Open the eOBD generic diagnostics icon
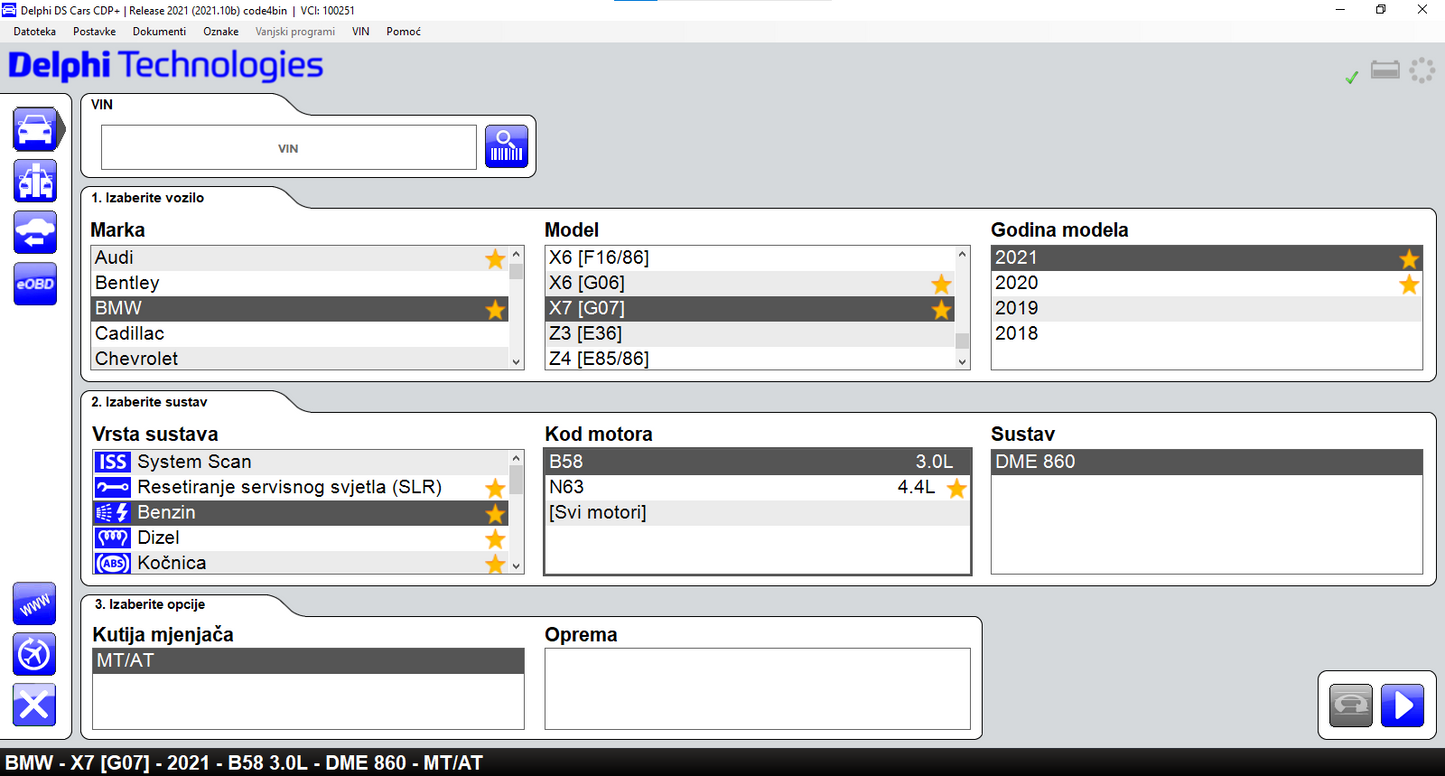 click(x=35, y=284)
